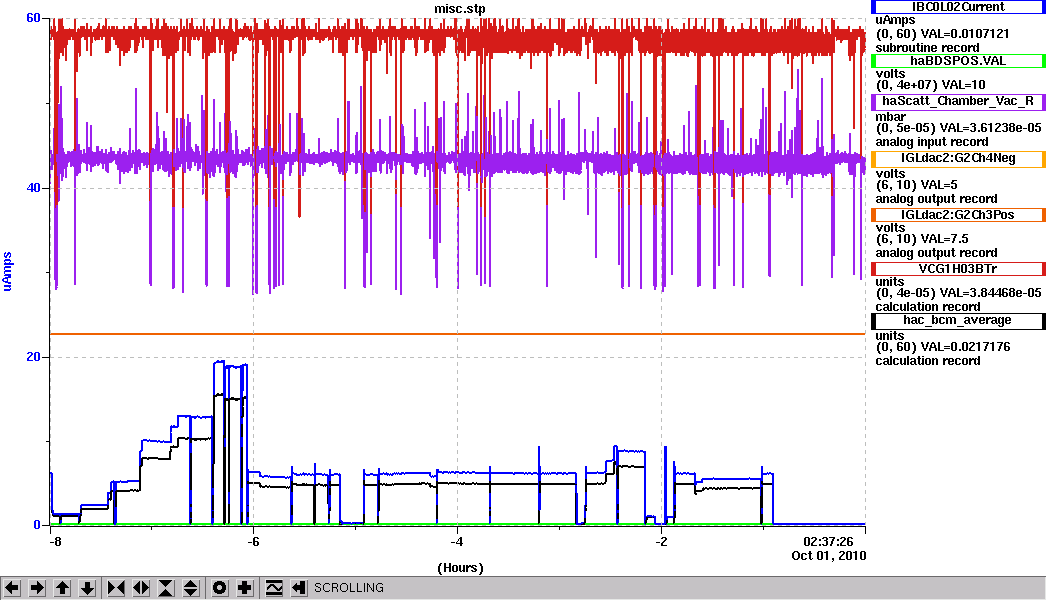1046x600 pixels.
Task: Click the (Hours) X-axis label
Action: coord(460,568)
